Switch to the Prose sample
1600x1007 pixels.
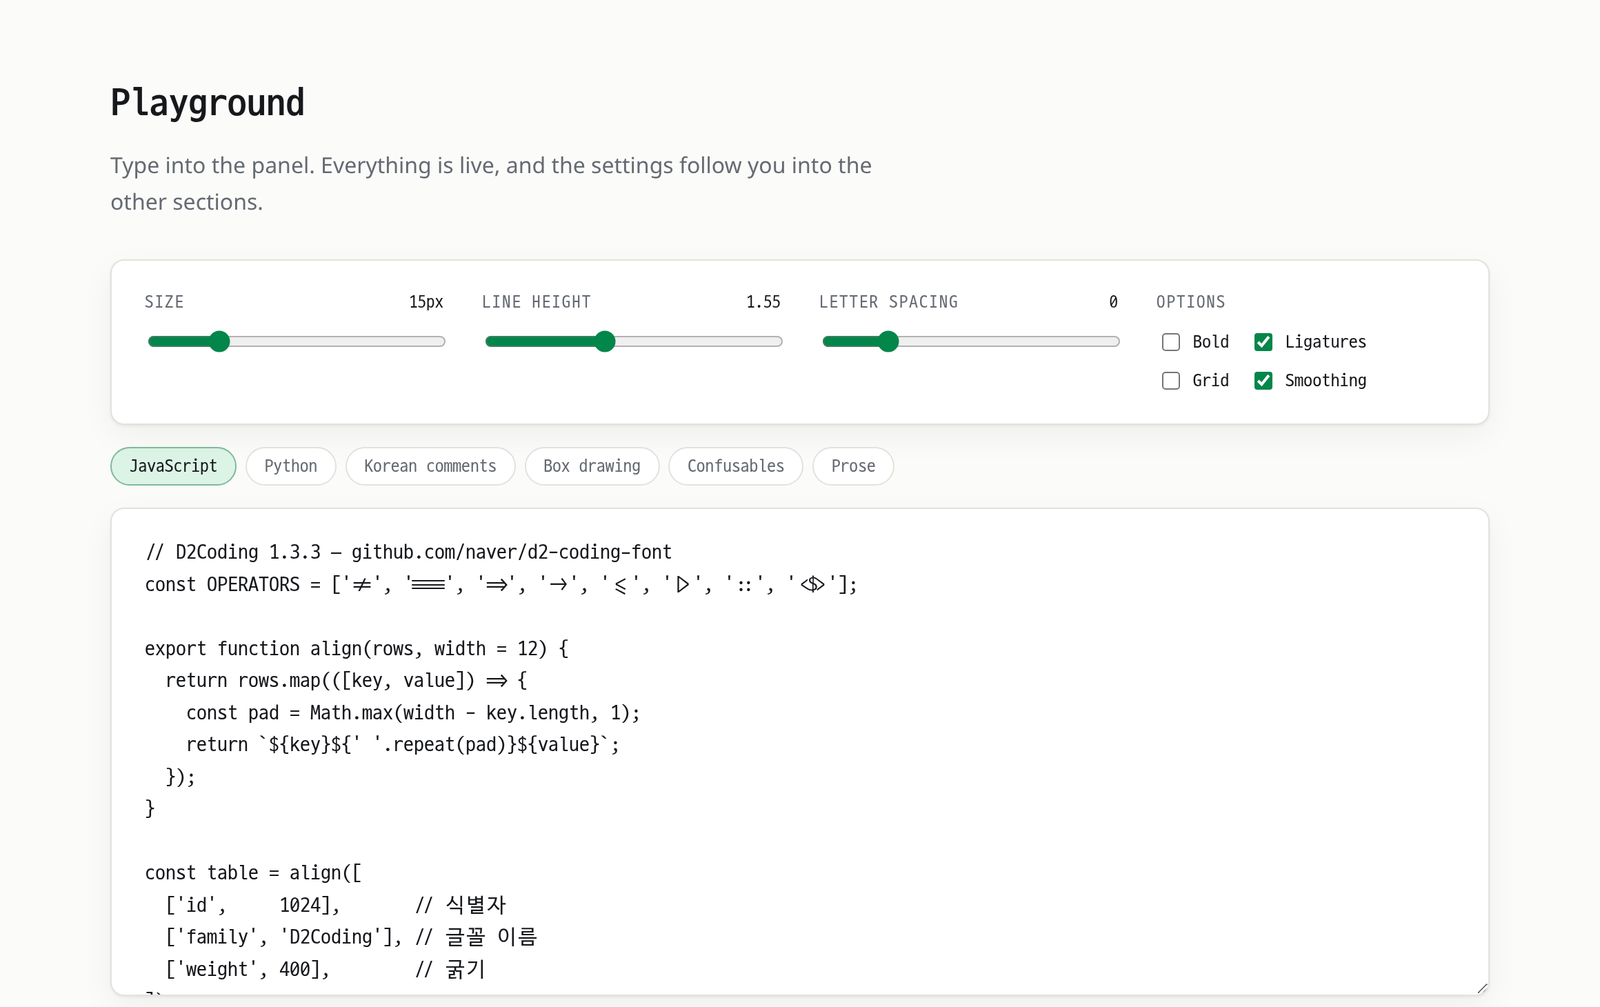tap(853, 466)
